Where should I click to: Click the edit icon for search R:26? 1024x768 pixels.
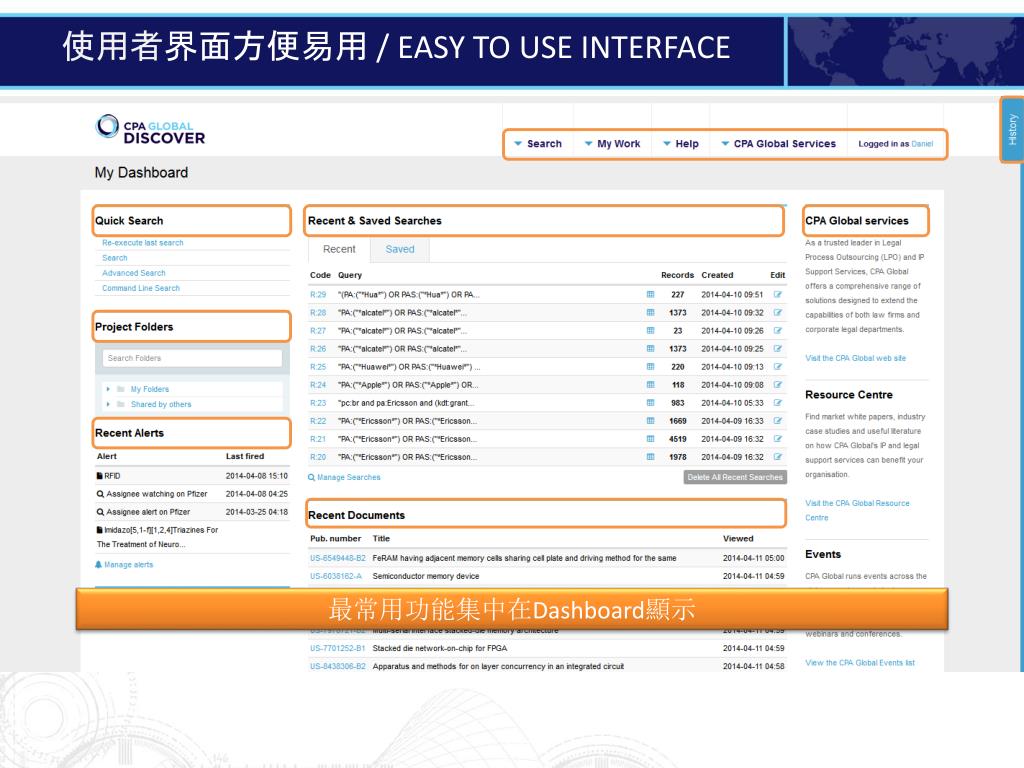coord(778,349)
